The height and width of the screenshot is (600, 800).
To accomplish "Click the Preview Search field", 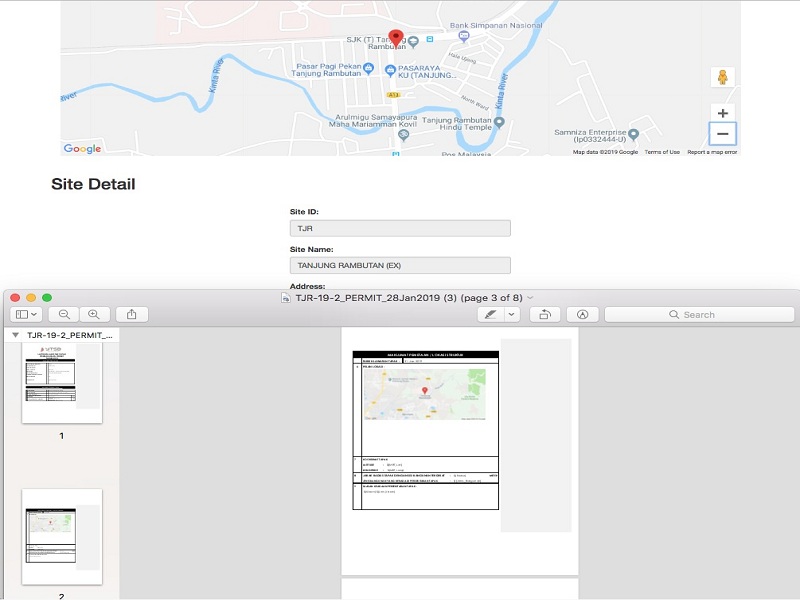I will [699, 314].
